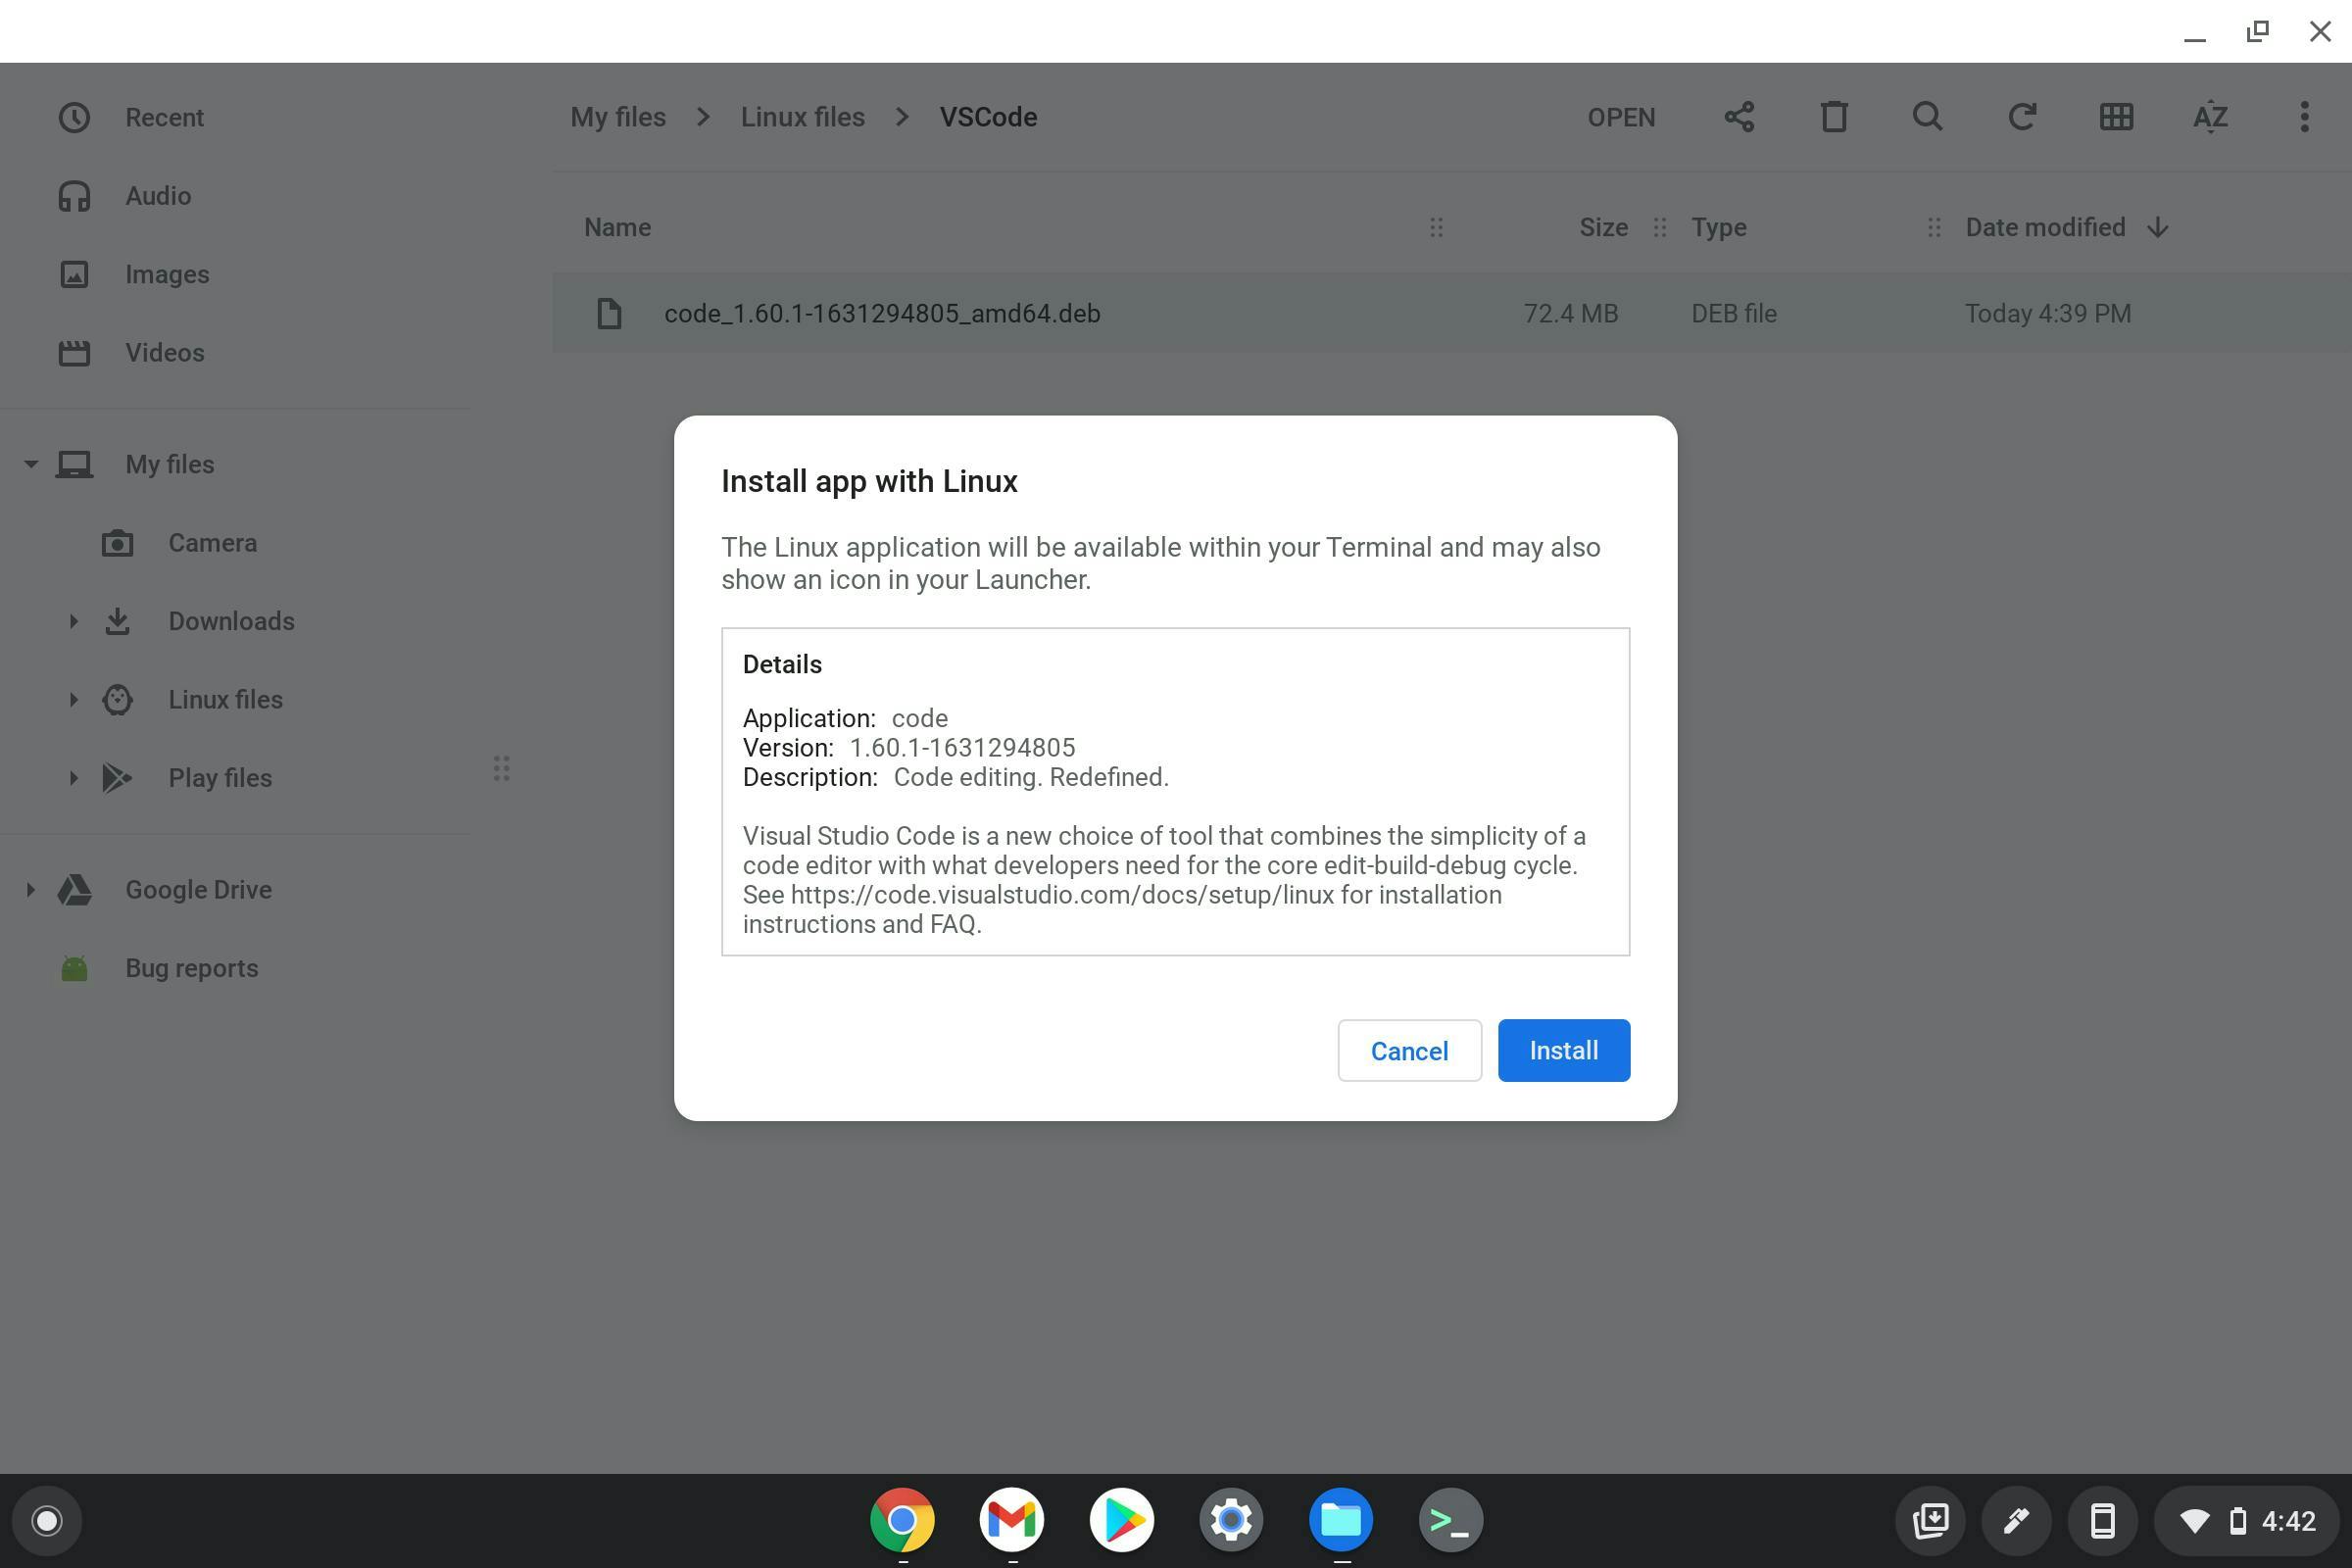Open the share options menu

[x=1738, y=118]
